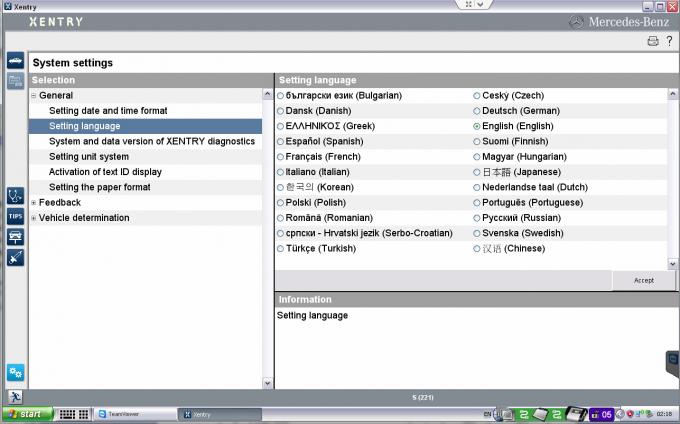Image resolution: width=680 pixels, height=424 pixels.
Task: Click the first keyboard icon in quick launch
Action: coord(67,414)
